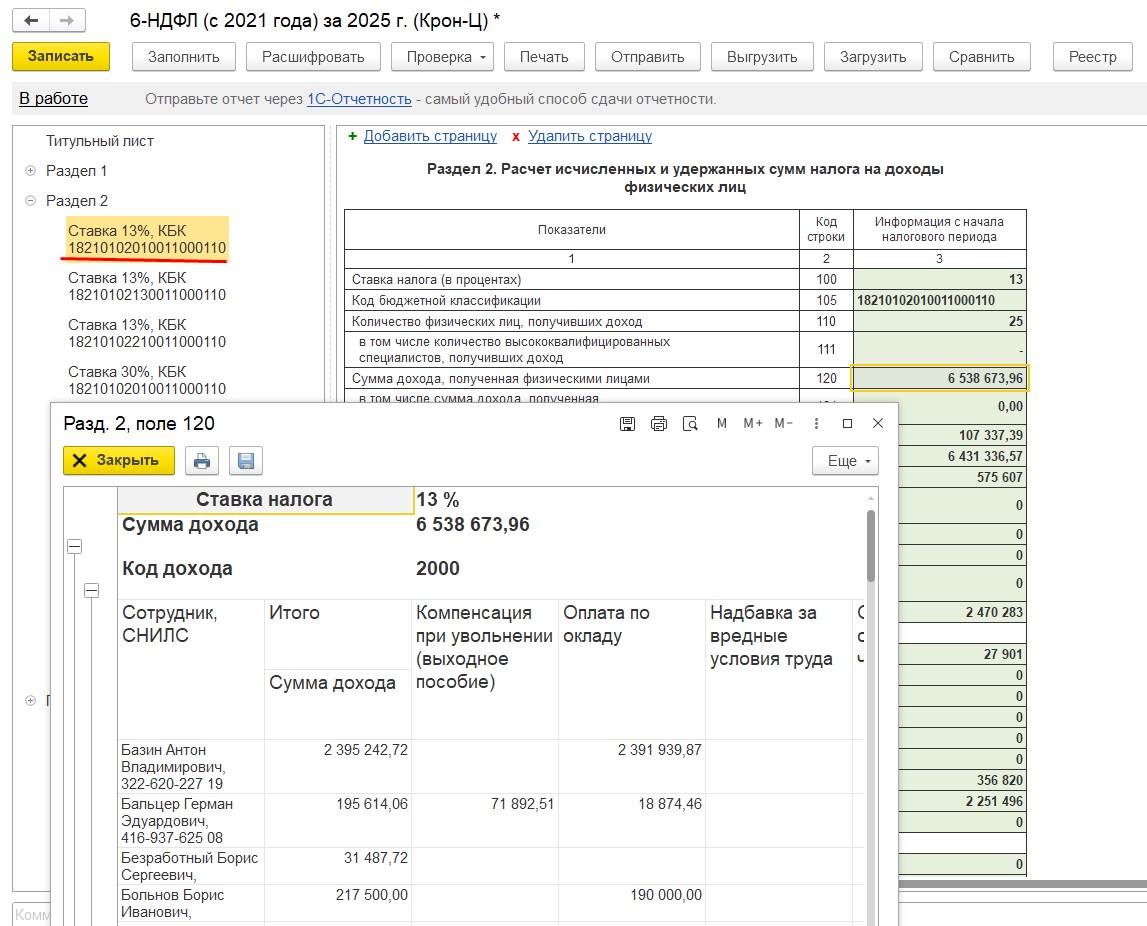The image size is (1147, 926).
Task: Collapse the Раздел 2 tree node
Action: click(31, 201)
